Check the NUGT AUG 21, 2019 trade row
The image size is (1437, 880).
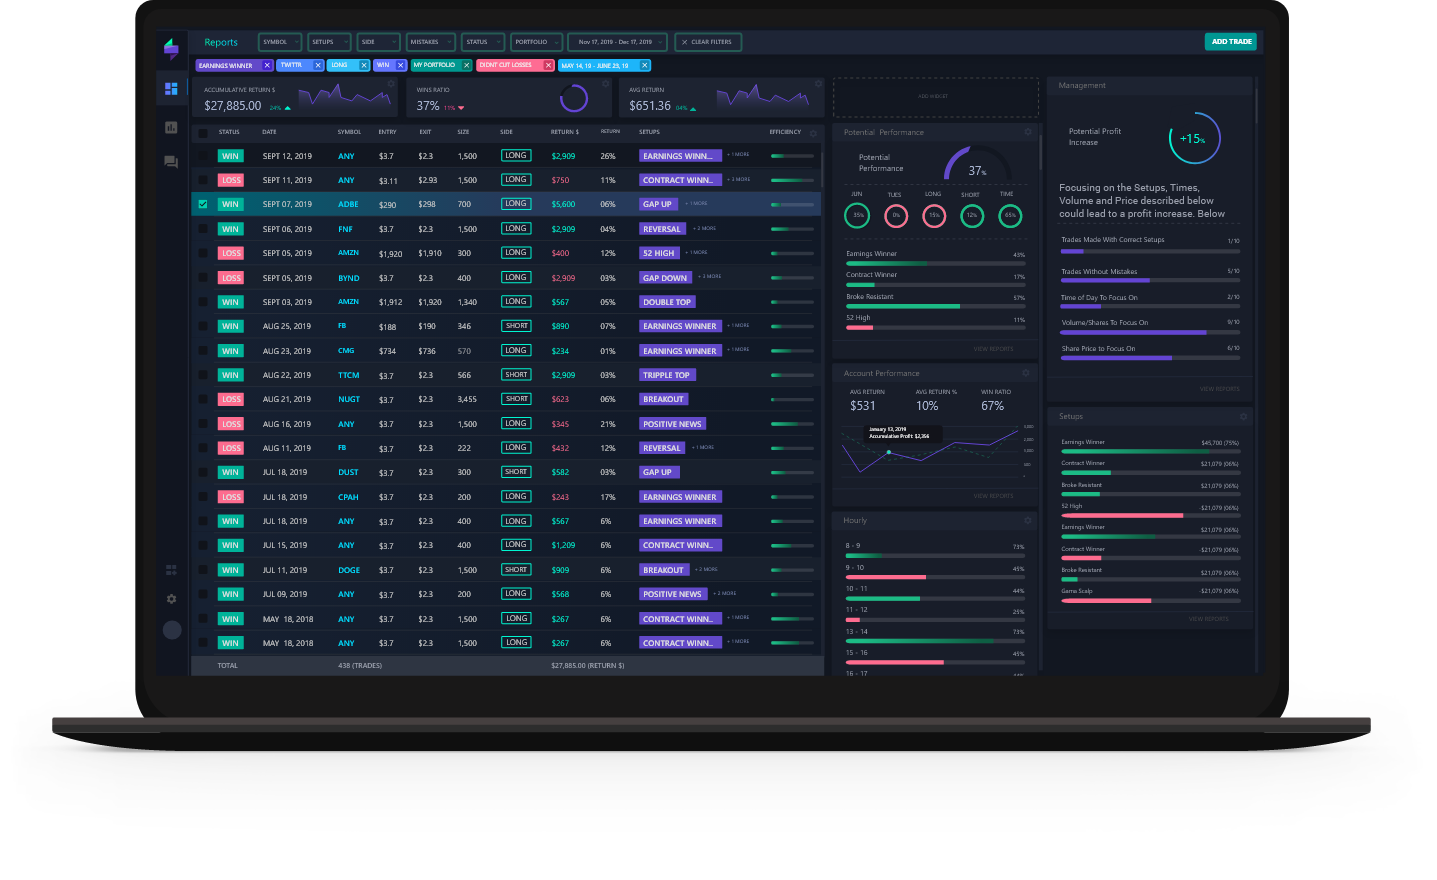tap(203, 399)
